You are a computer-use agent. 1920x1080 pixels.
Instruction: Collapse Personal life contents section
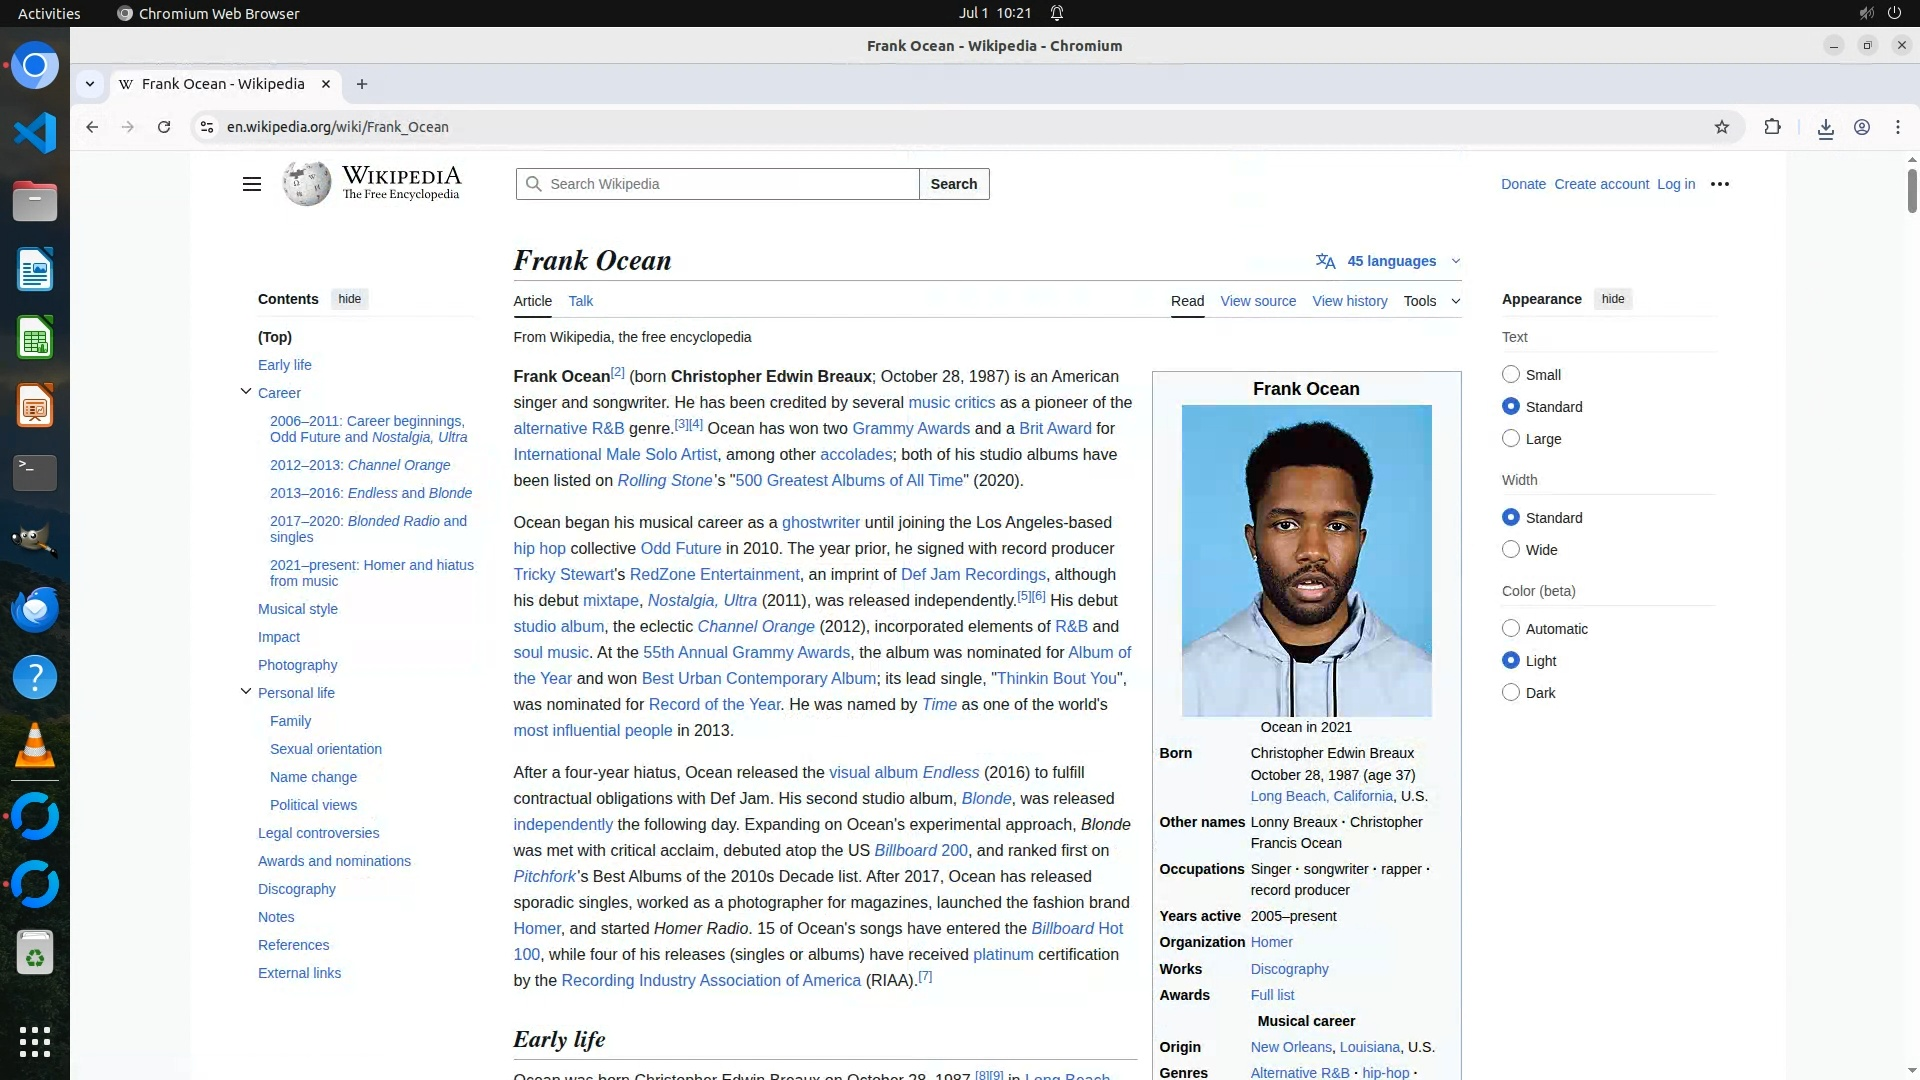pos(246,692)
